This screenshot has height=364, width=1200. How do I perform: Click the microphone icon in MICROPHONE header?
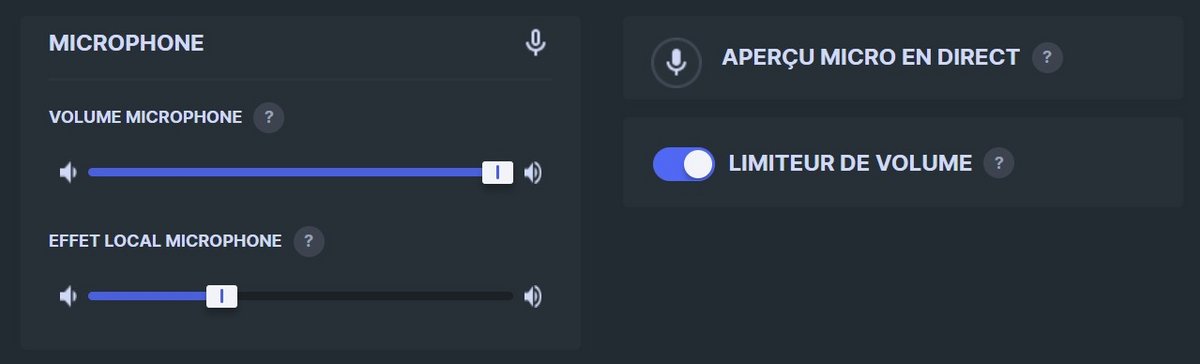coord(536,43)
